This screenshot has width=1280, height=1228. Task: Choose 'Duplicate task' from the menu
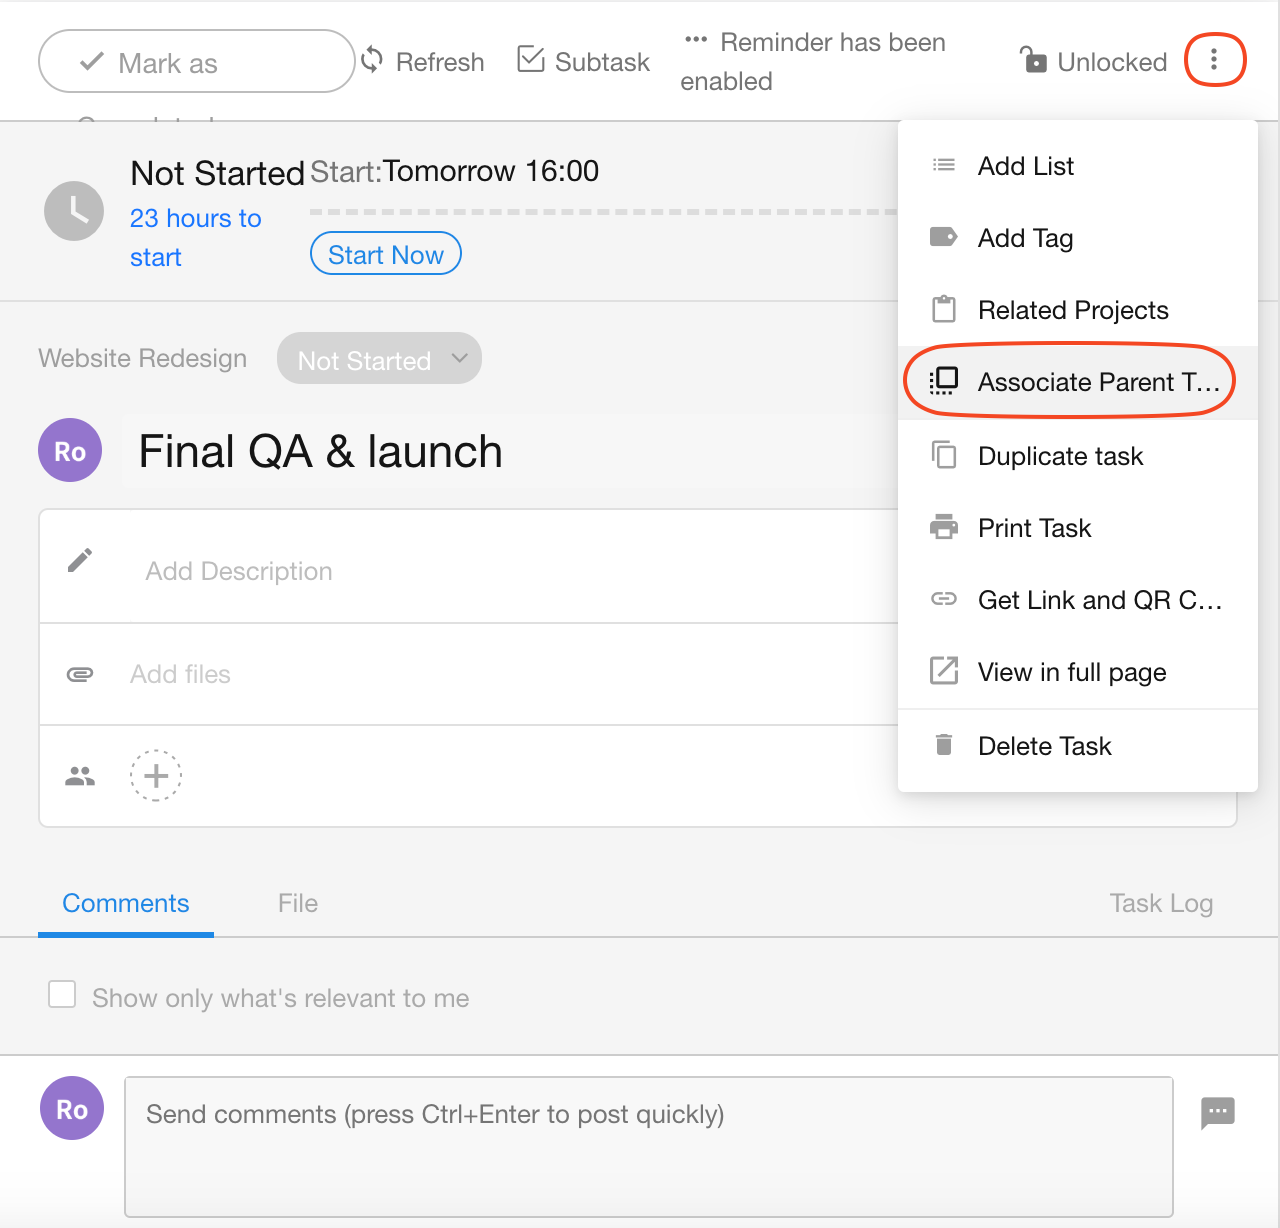tap(1060, 456)
